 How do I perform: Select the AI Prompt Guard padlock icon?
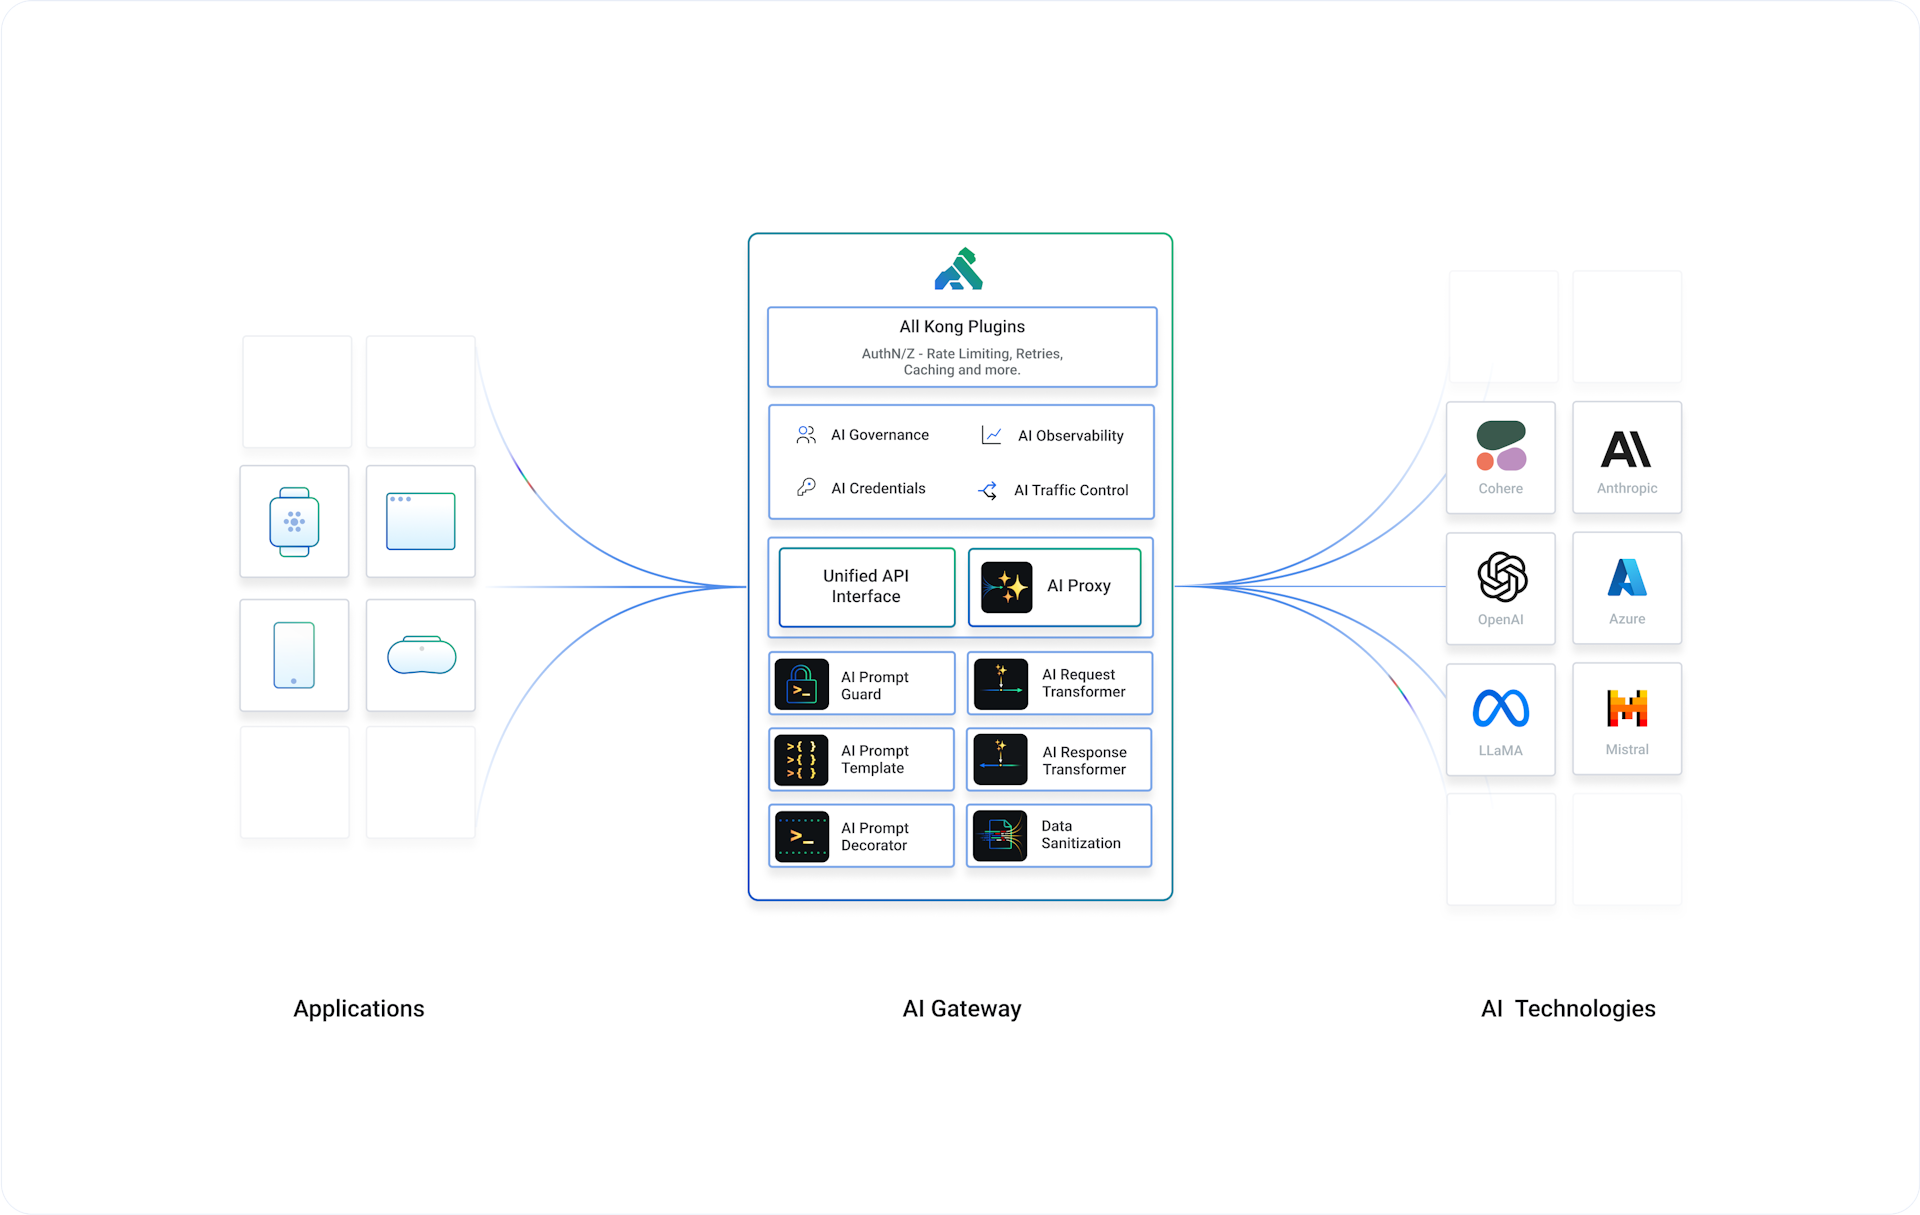coord(801,683)
